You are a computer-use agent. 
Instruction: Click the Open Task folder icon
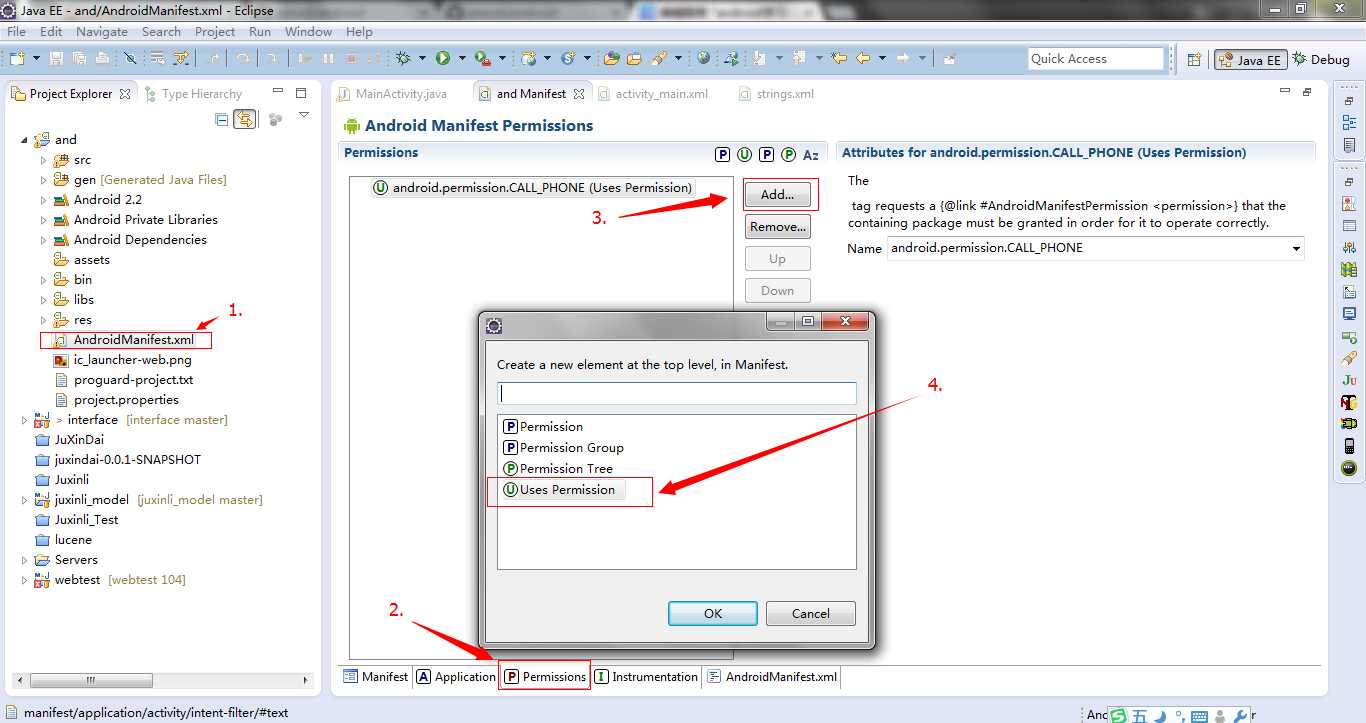point(634,59)
